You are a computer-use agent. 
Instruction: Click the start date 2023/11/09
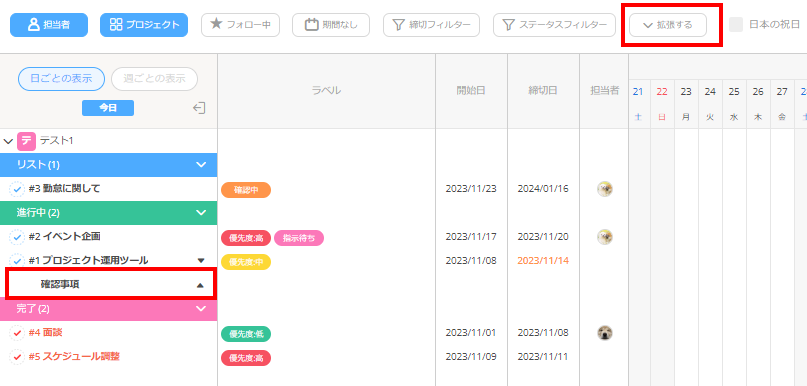pos(471,356)
